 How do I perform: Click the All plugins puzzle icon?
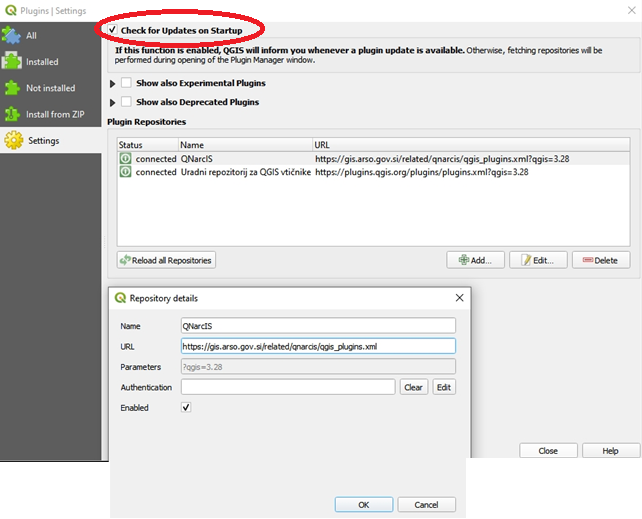coord(11,35)
